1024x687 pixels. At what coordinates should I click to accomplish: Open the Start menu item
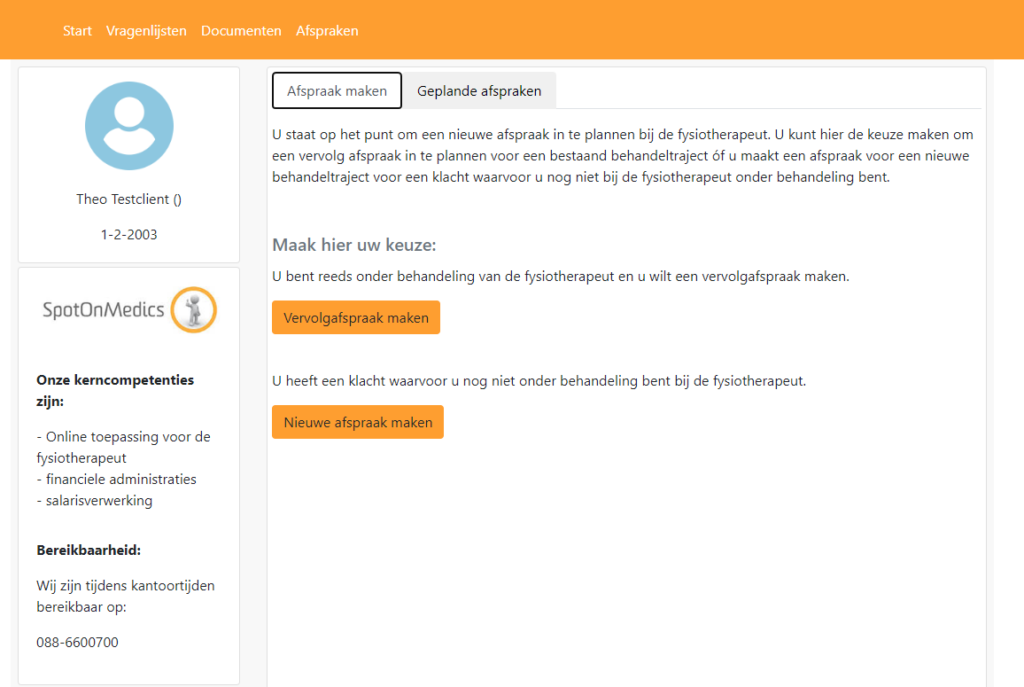77,31
